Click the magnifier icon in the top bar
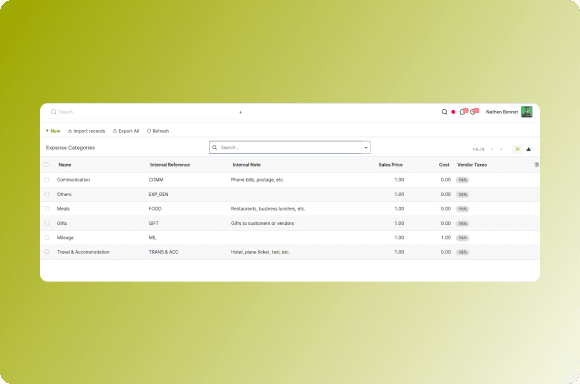Image resolution: width=580 pixels, height=384 pixels. pos(444,112)
